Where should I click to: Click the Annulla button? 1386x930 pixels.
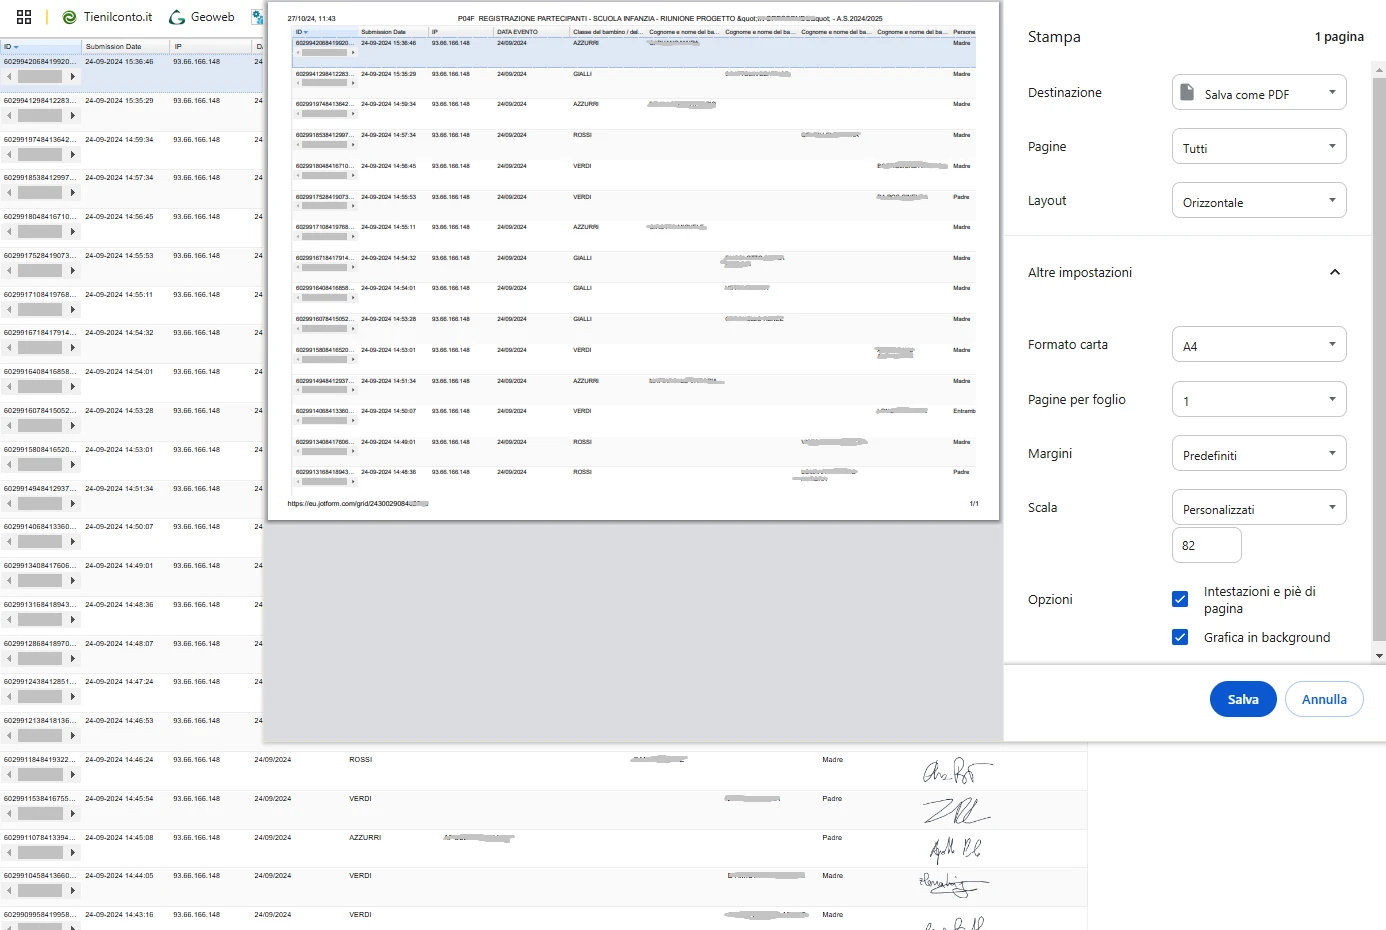point(1324,699)
